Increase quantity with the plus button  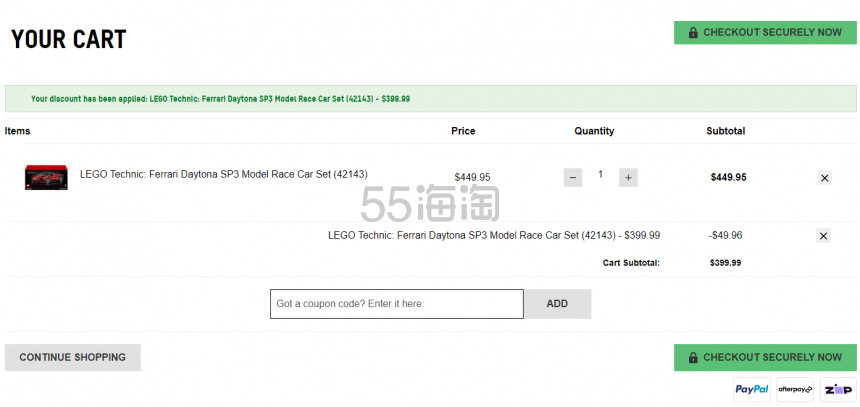pyautogui.click(x=629, y=178)
